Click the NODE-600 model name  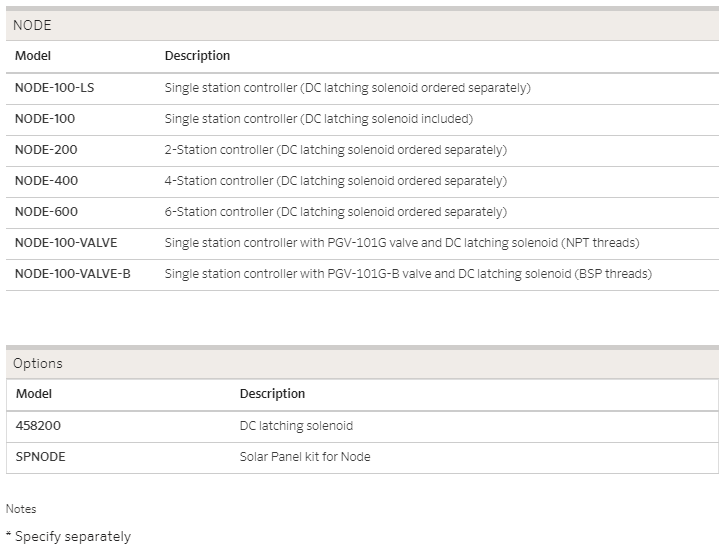click(46, 212)
